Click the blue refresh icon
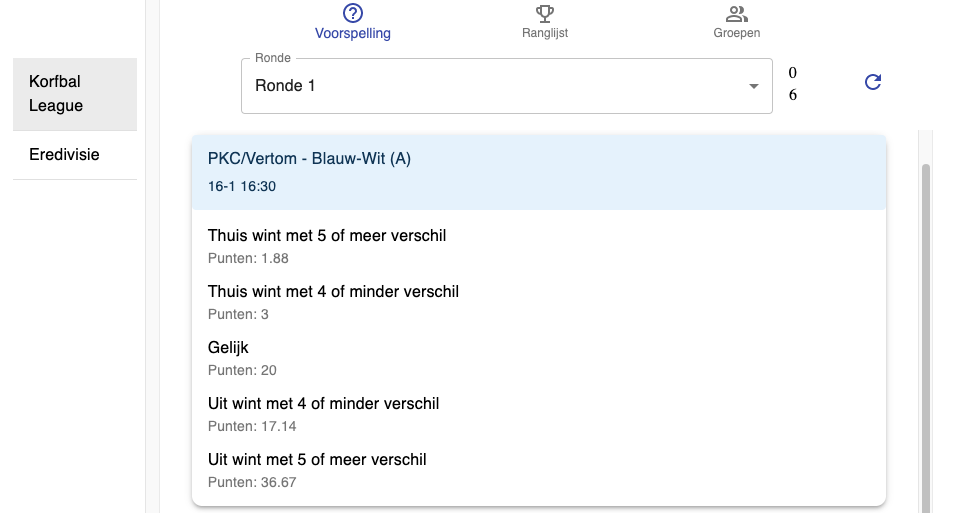 coord(873,82)
